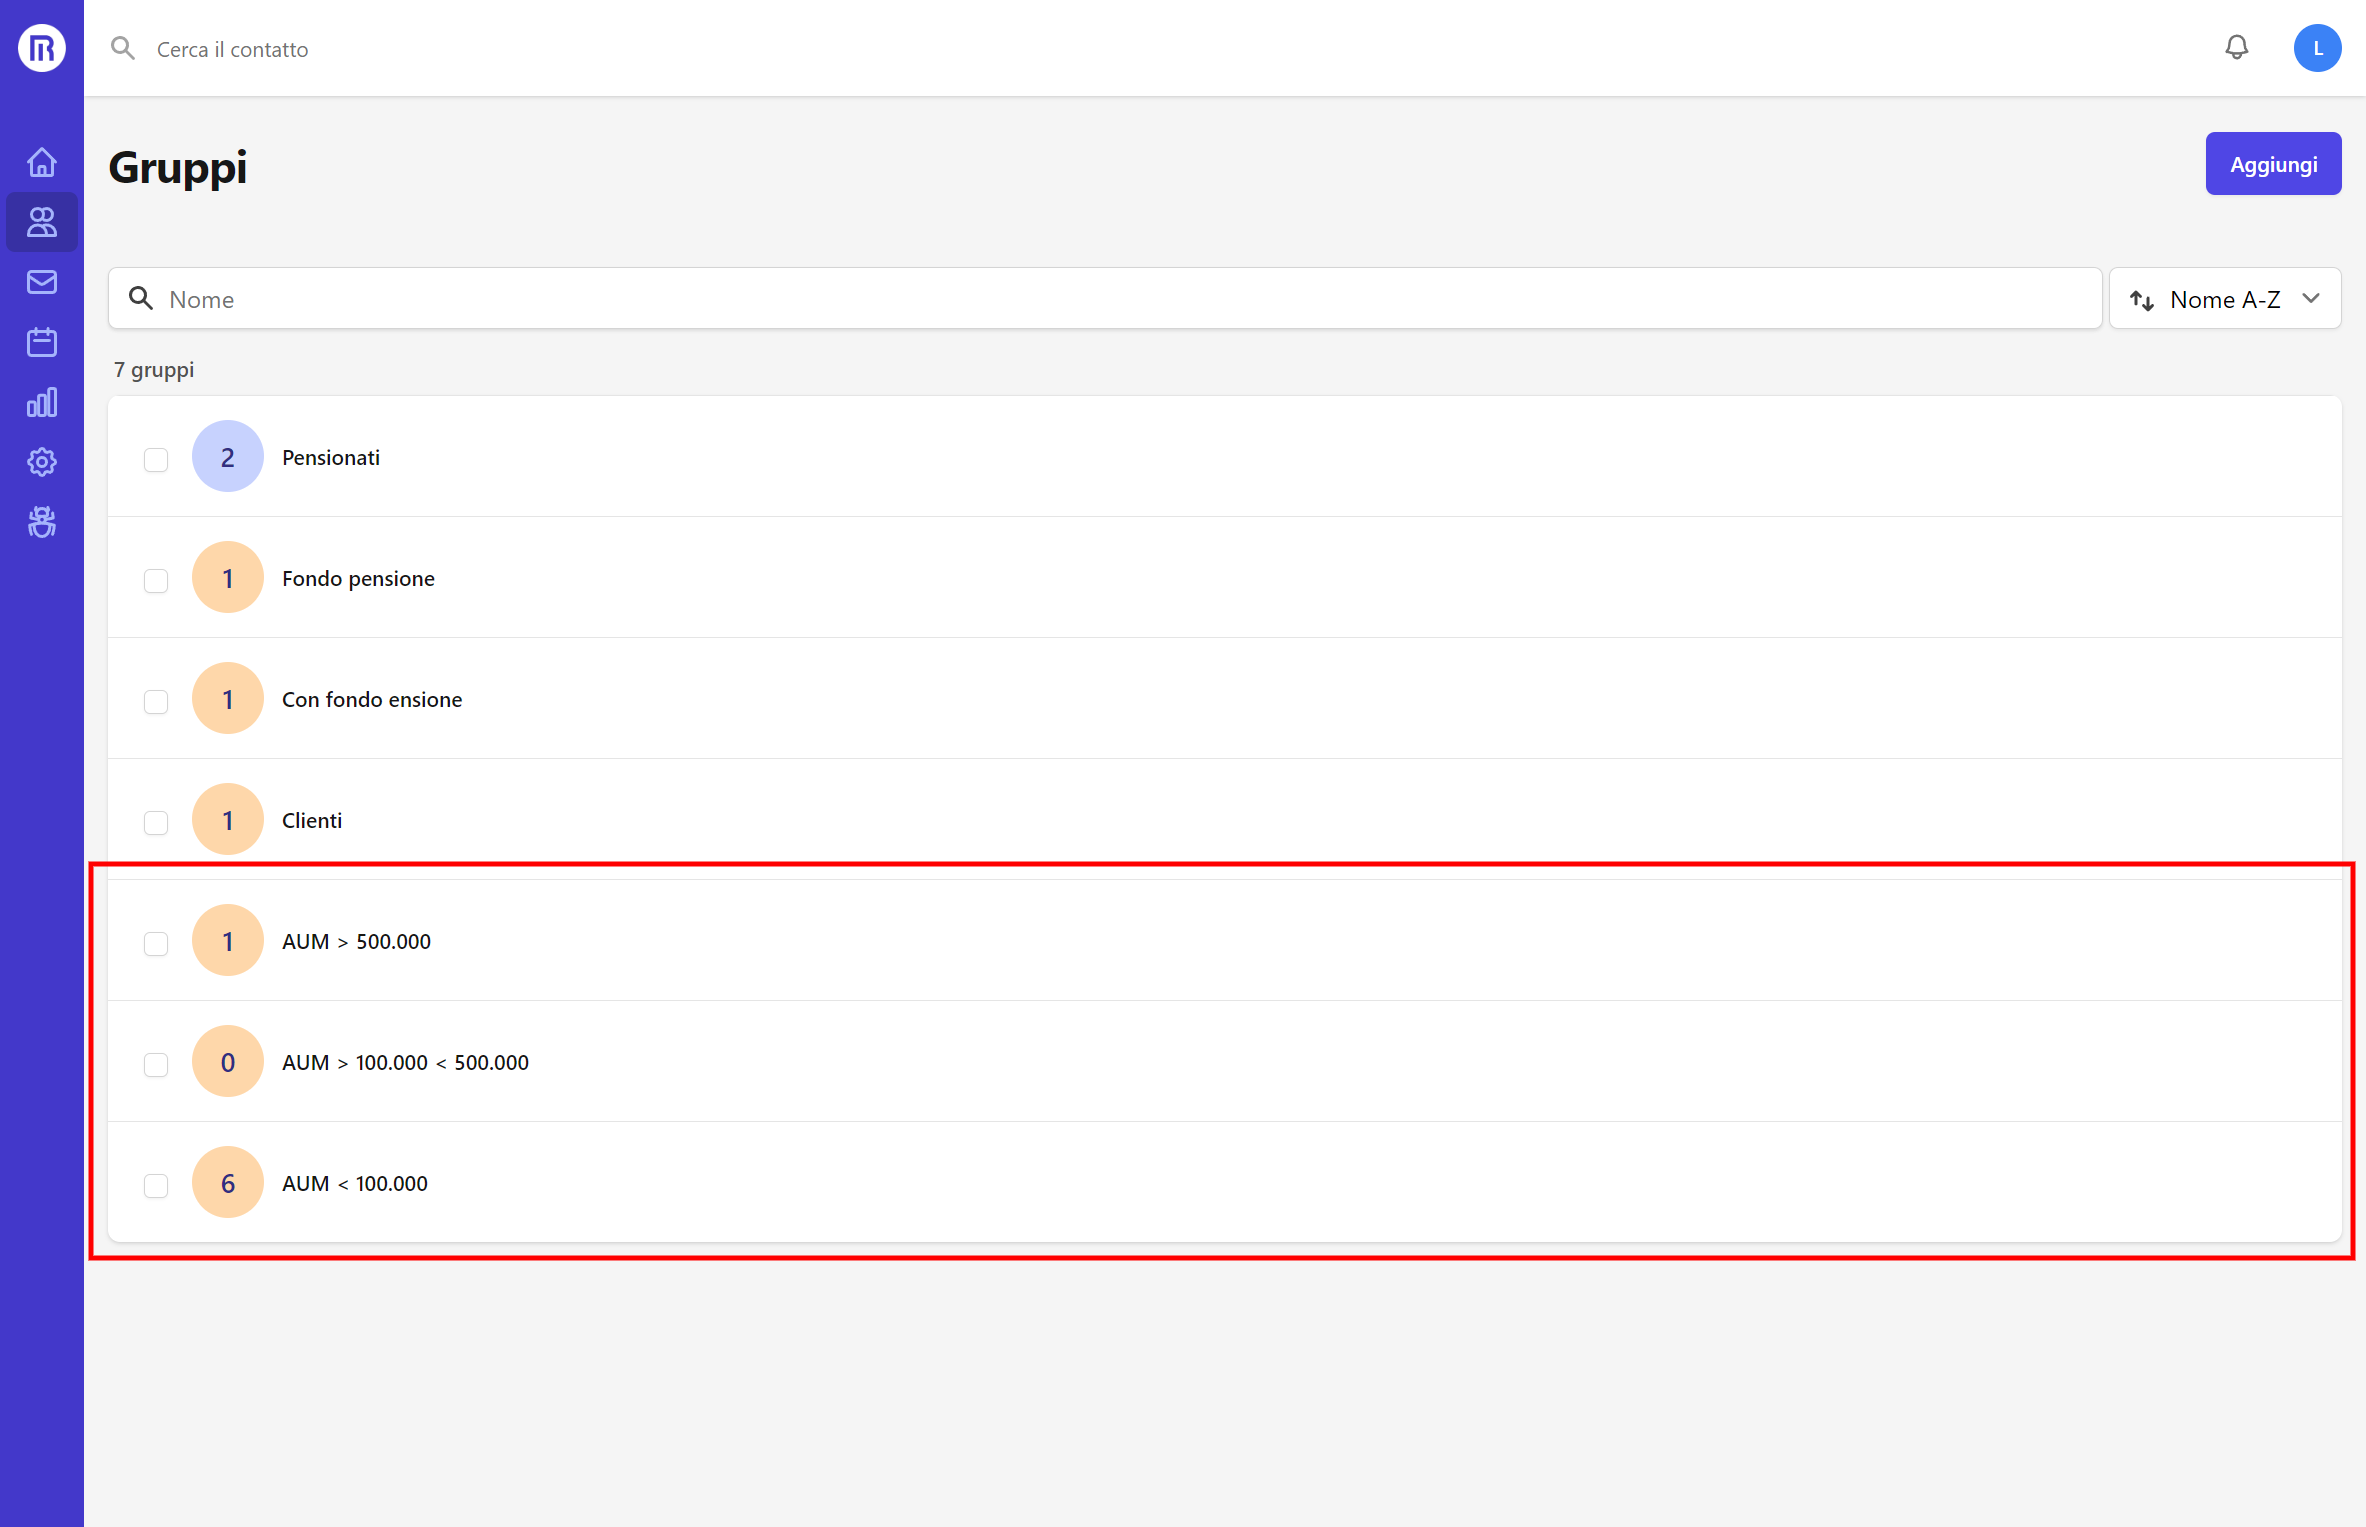The height and width of the screenshot is (1527, 2366).
Task: Click the Aggiungi button
Action: click(x=2272, y=164)
